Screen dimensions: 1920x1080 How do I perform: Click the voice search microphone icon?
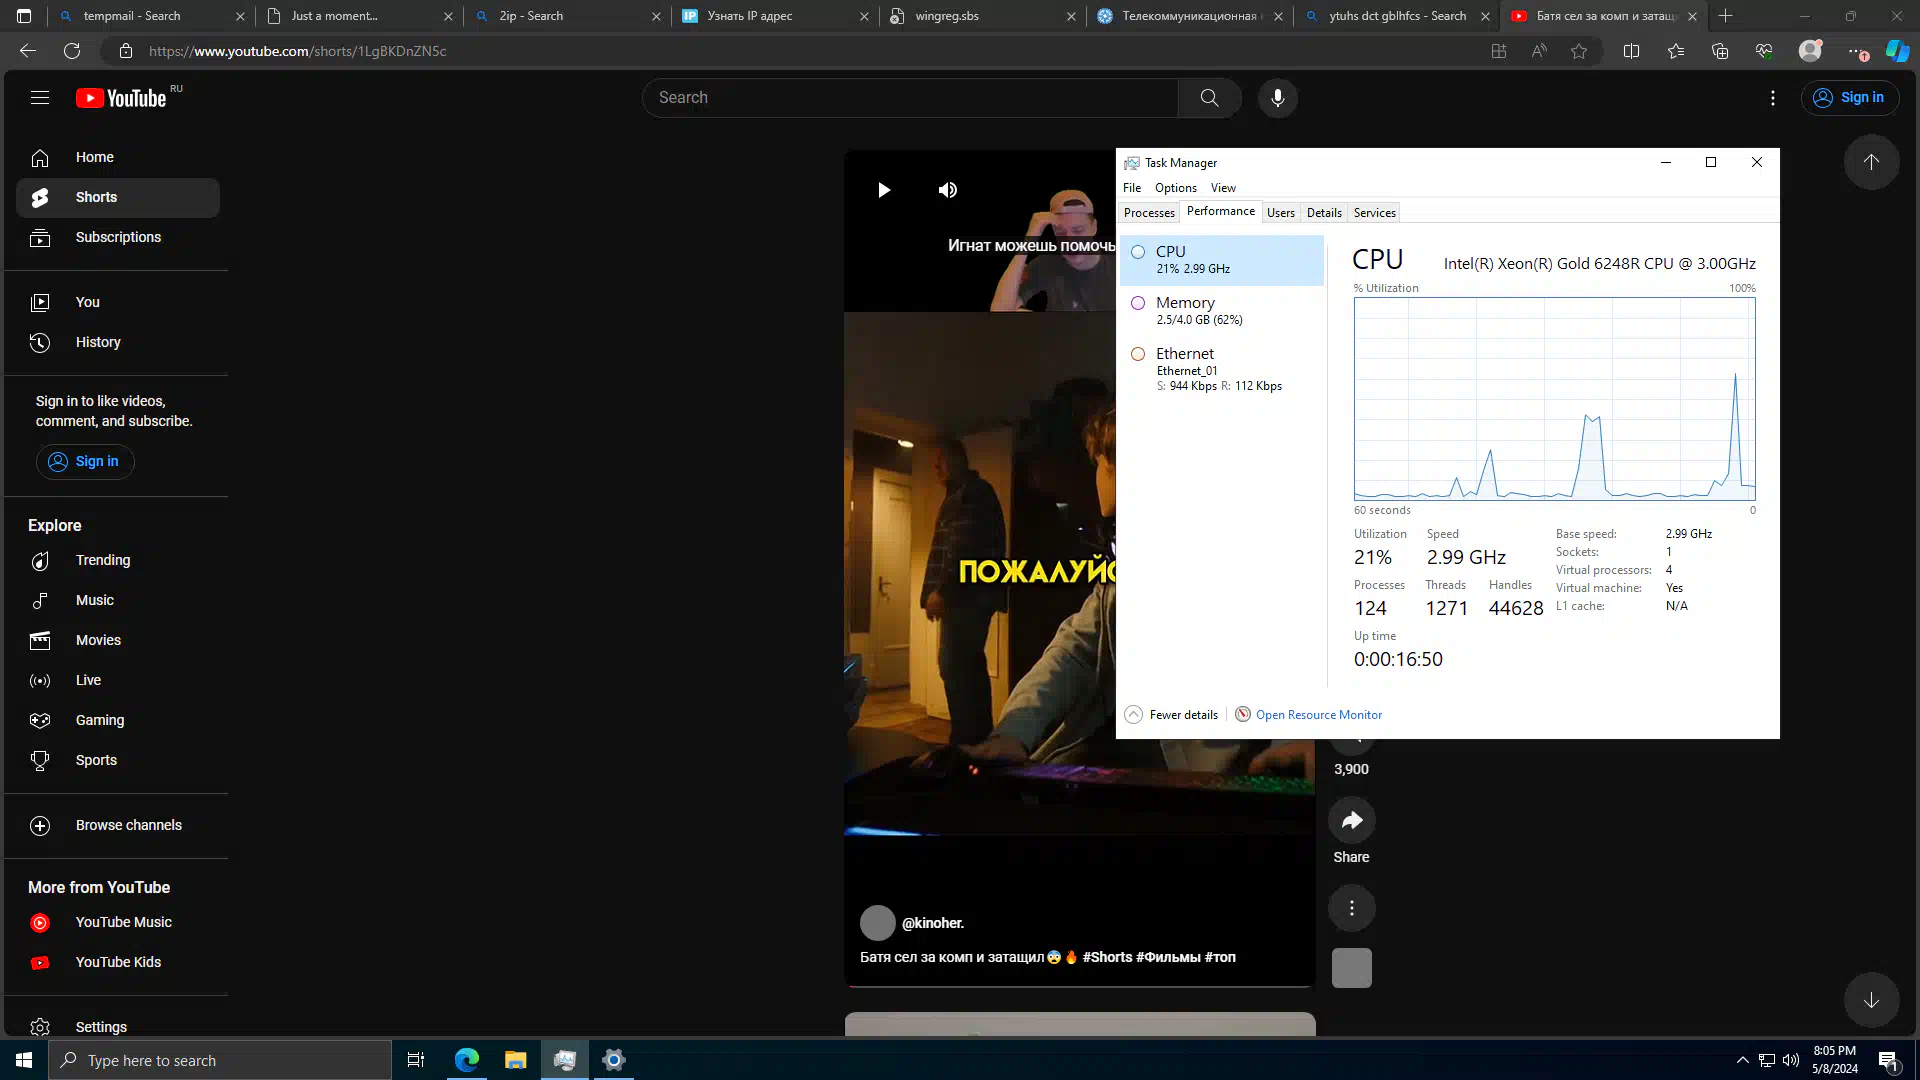pos(1277,98)
